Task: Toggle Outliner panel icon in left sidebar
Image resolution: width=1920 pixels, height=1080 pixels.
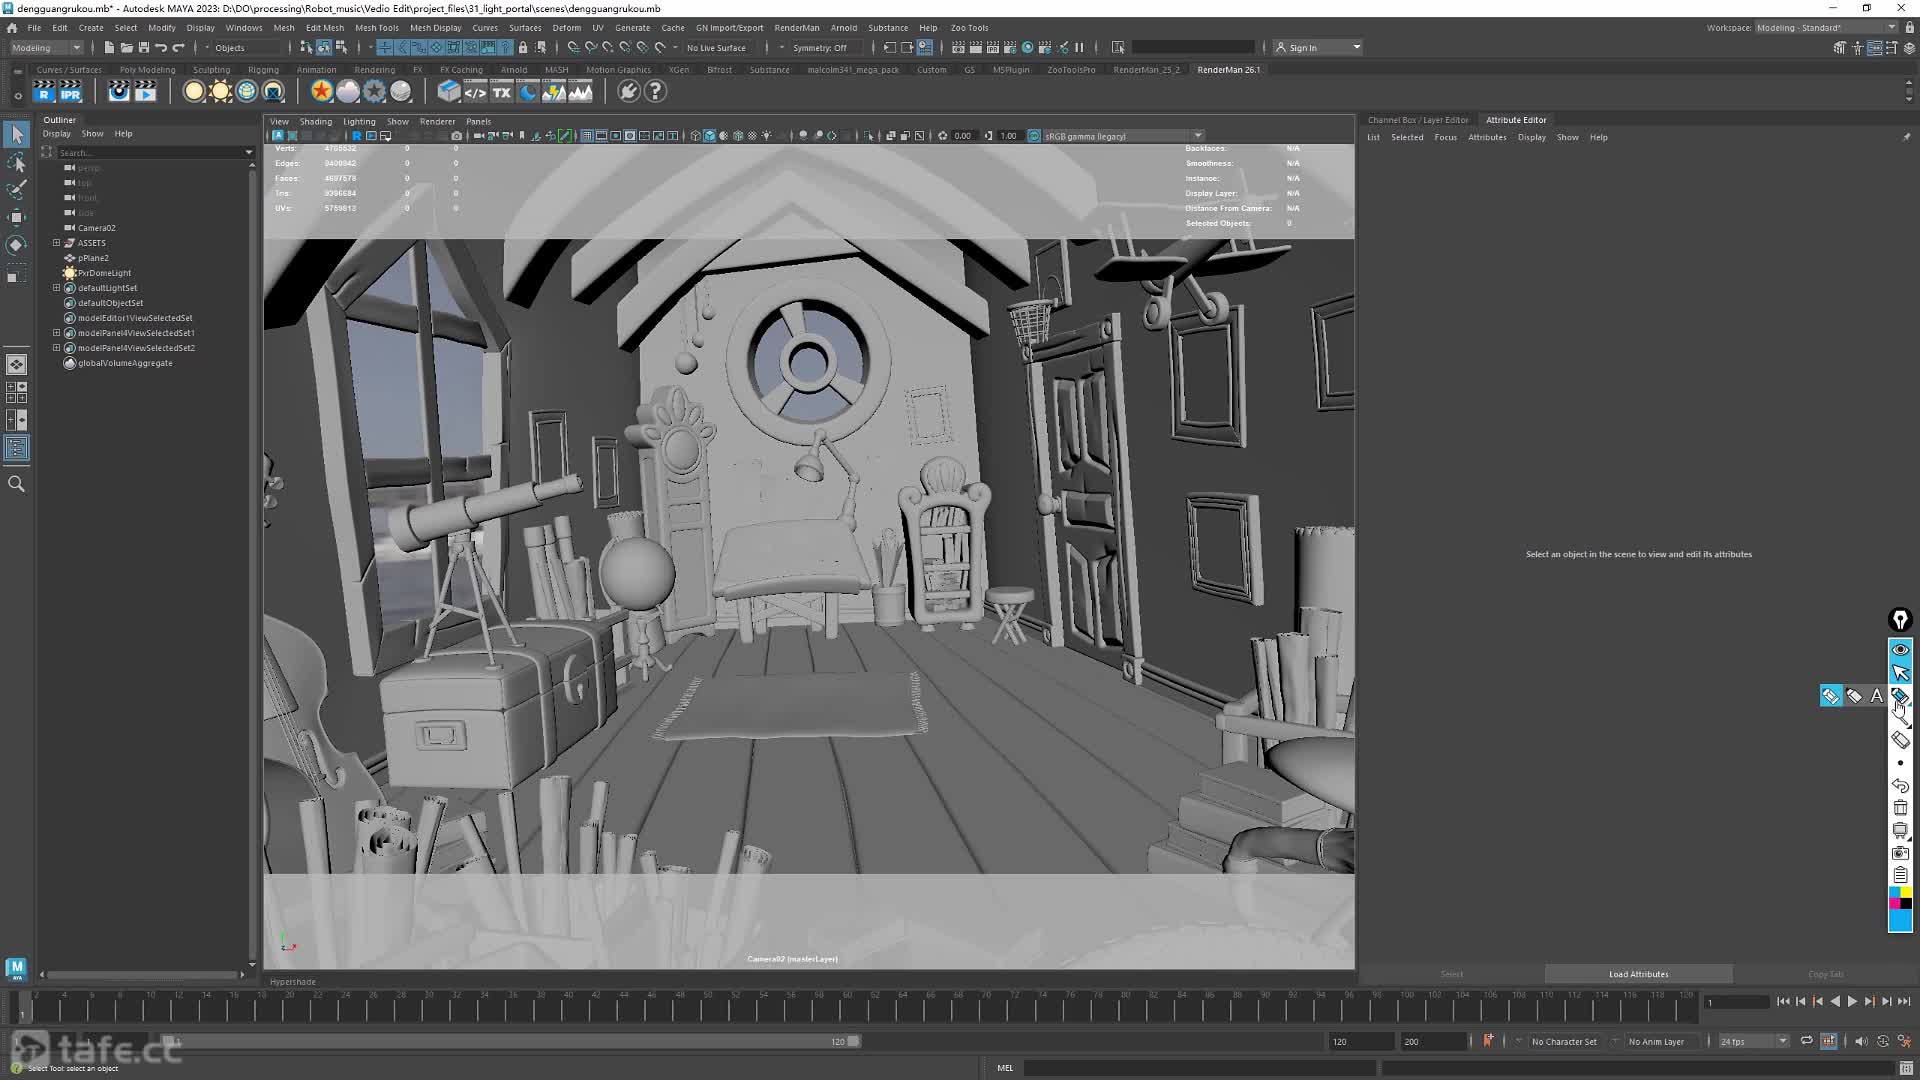Action: pyautogui.click(x=16, y=448)
